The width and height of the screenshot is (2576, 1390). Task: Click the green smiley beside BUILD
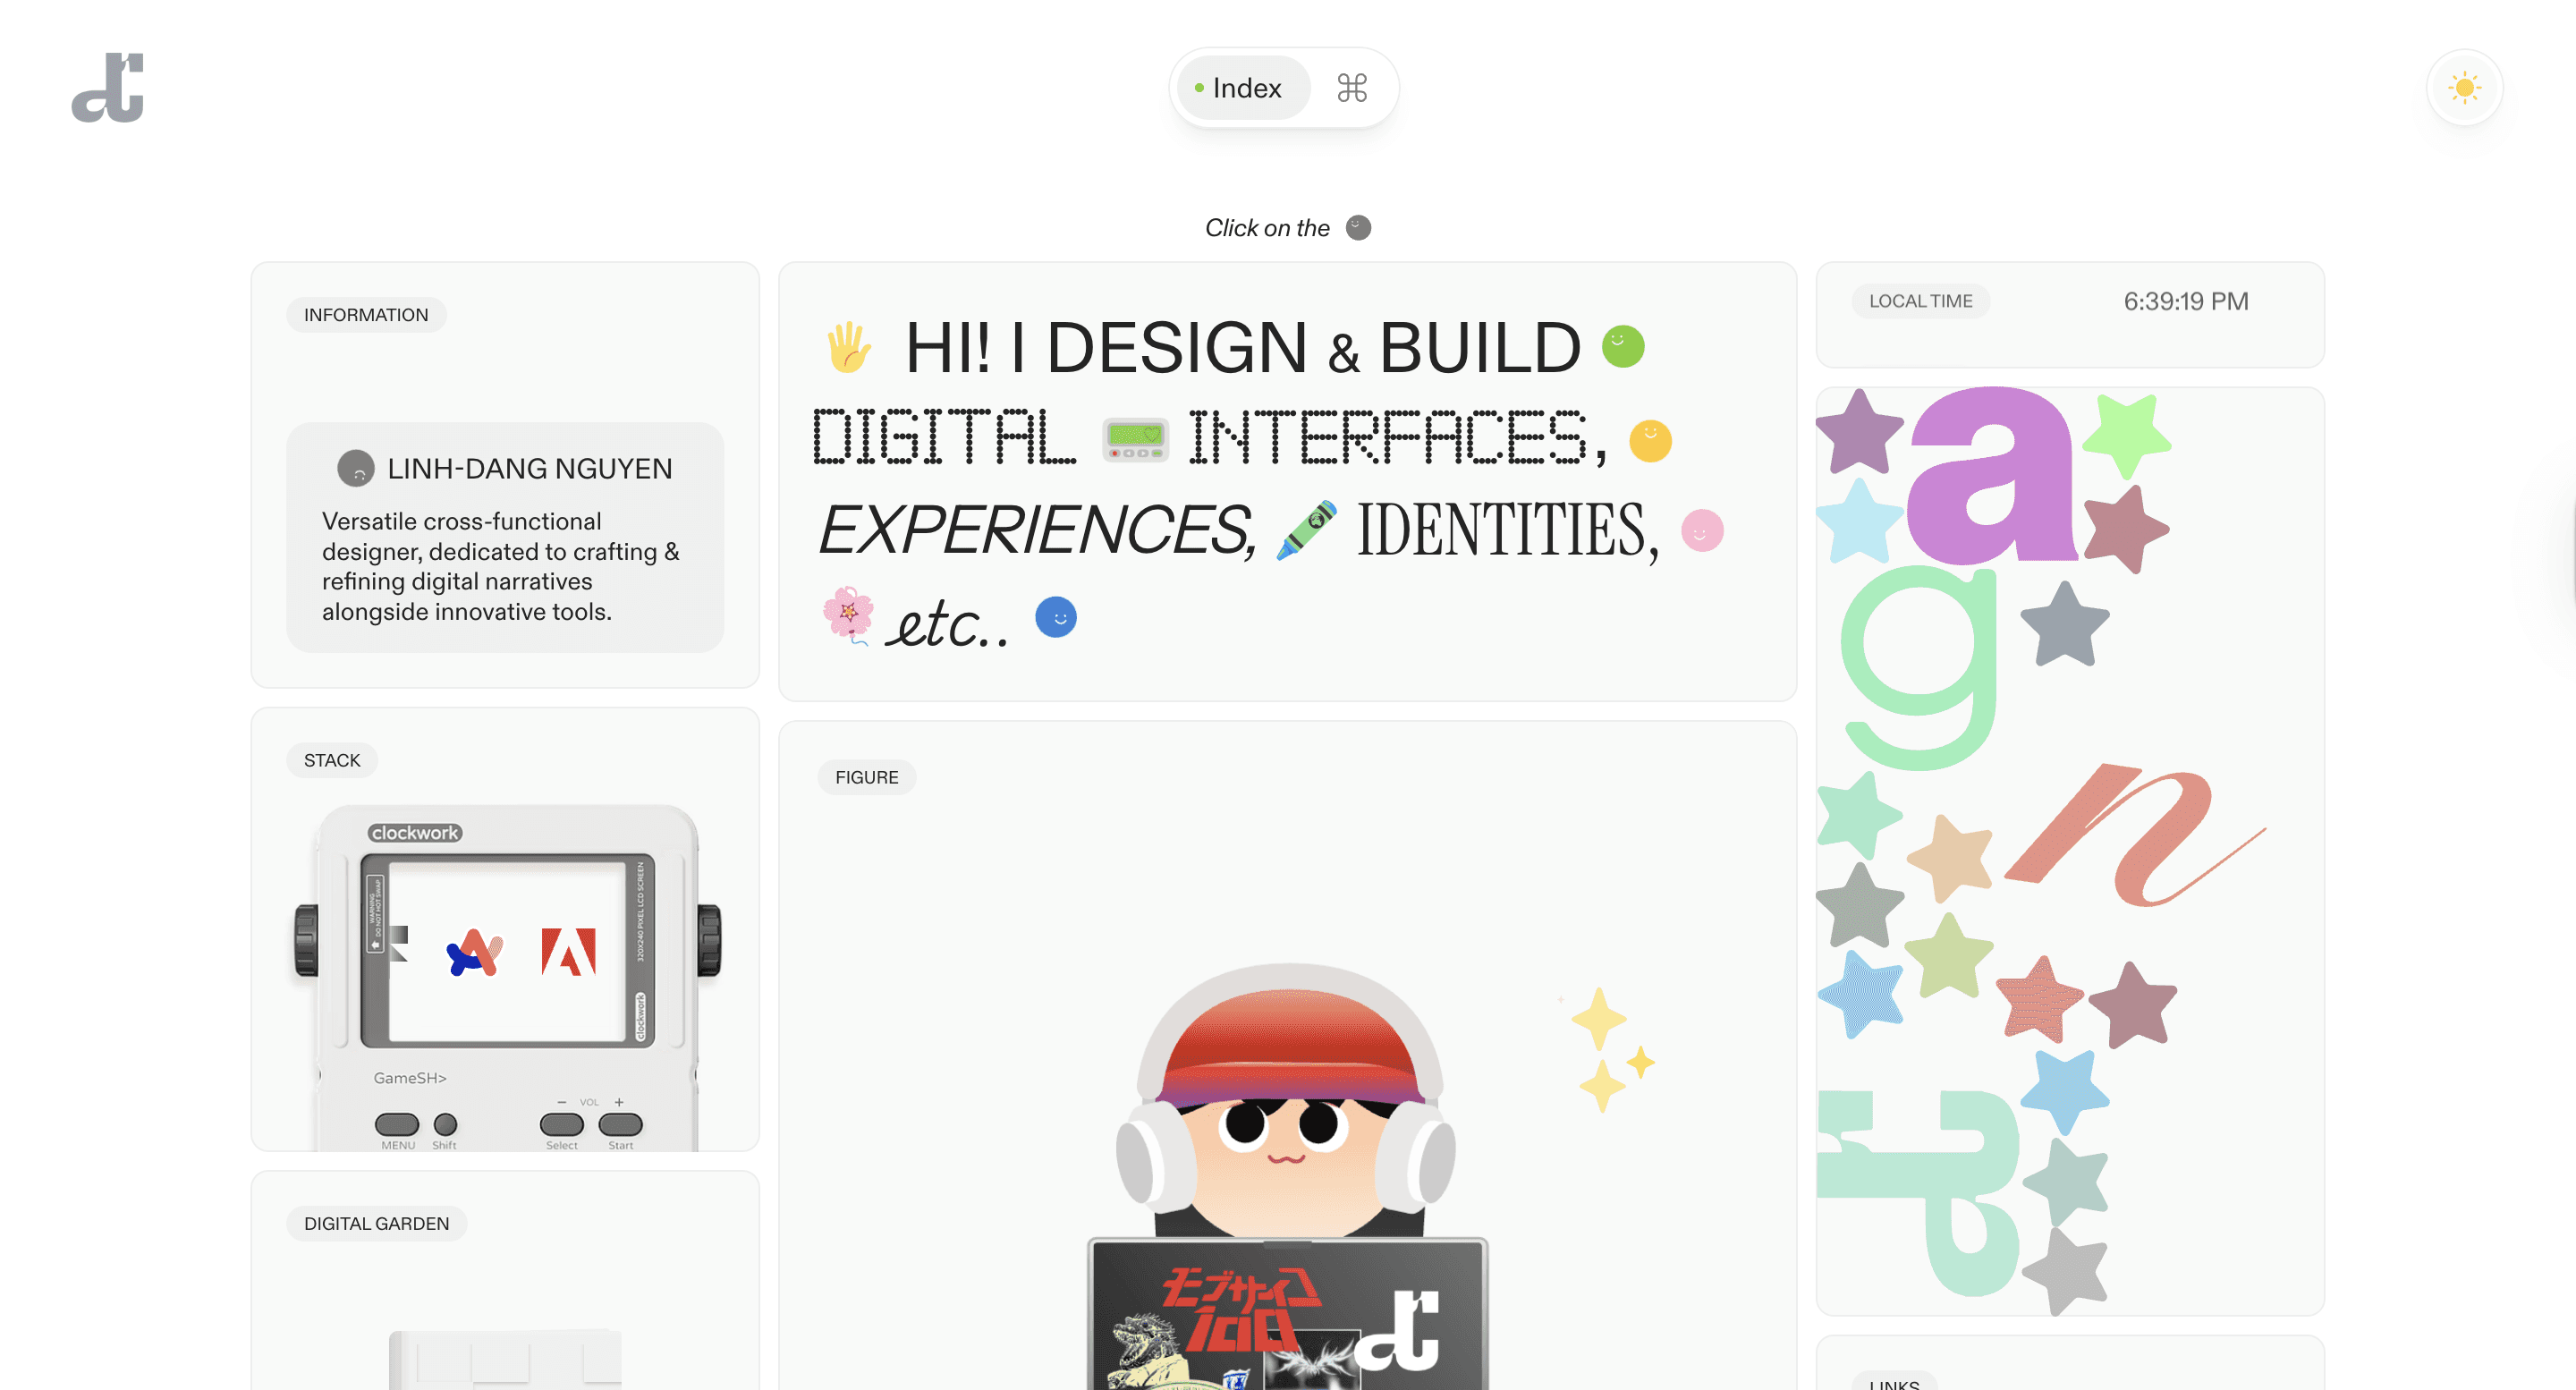click(x=1622, y=347)
